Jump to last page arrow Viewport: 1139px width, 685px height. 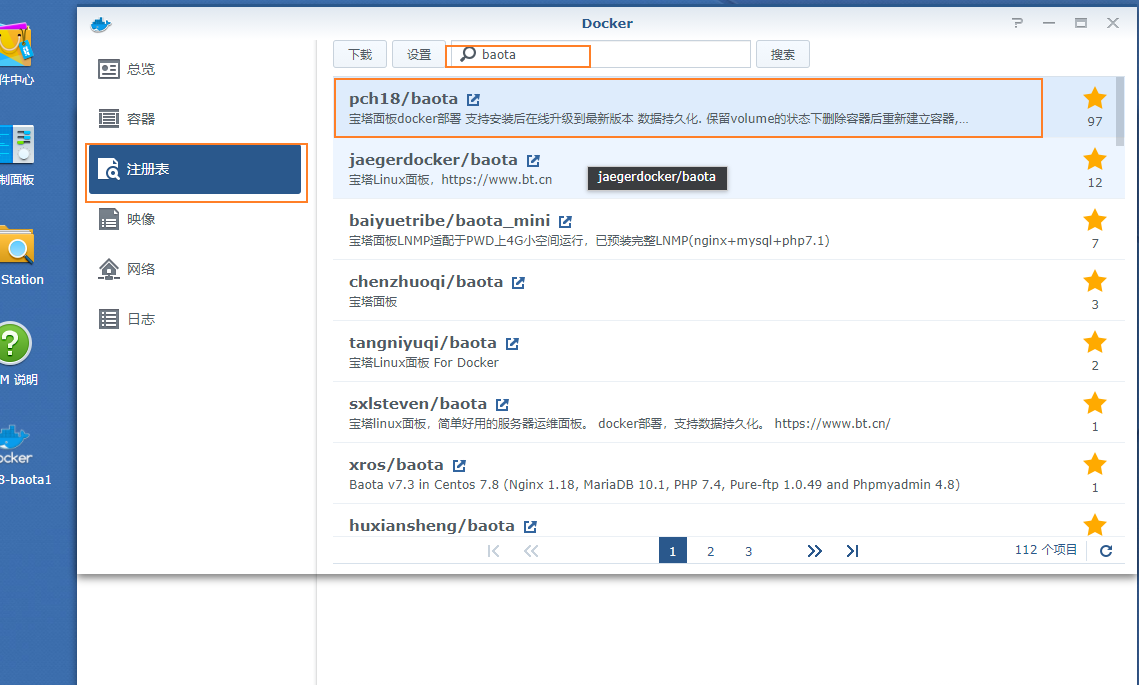pyautogui.click(x=852, y=551)
